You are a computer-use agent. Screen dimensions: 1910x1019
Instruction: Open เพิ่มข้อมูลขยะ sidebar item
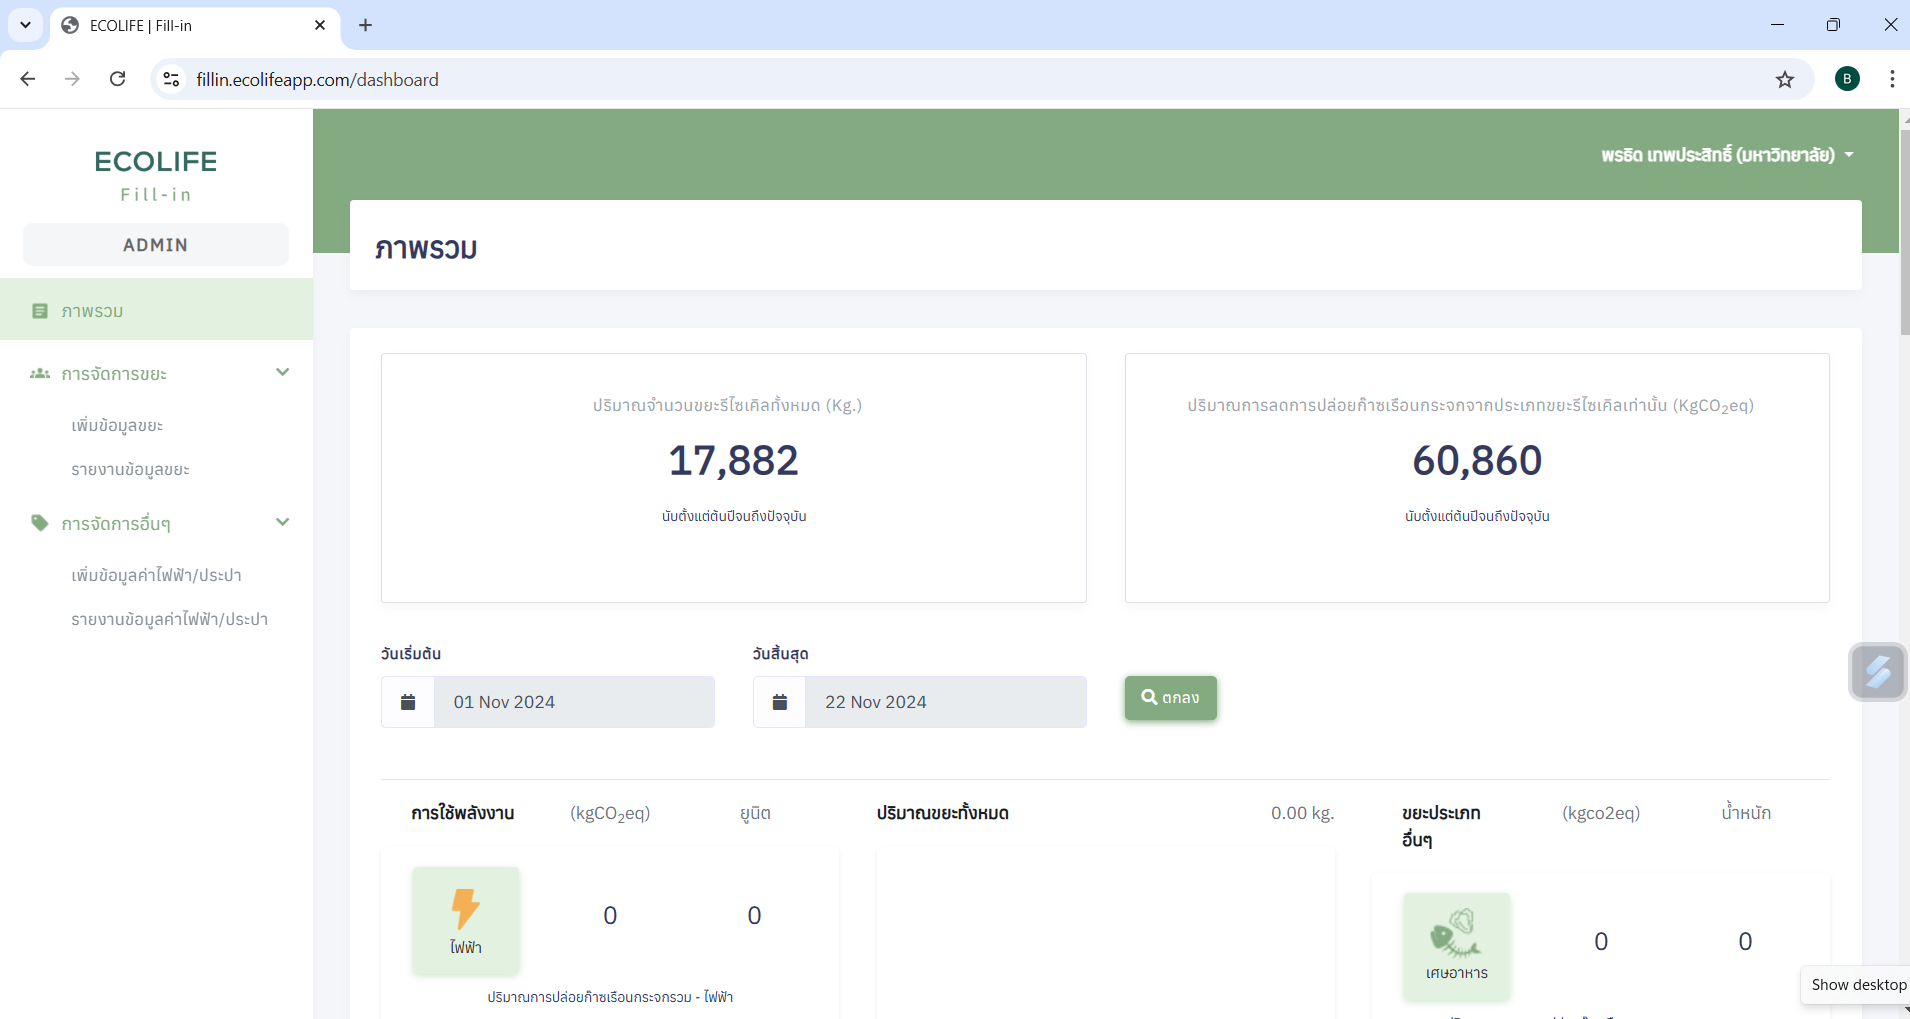coord(117,426)
